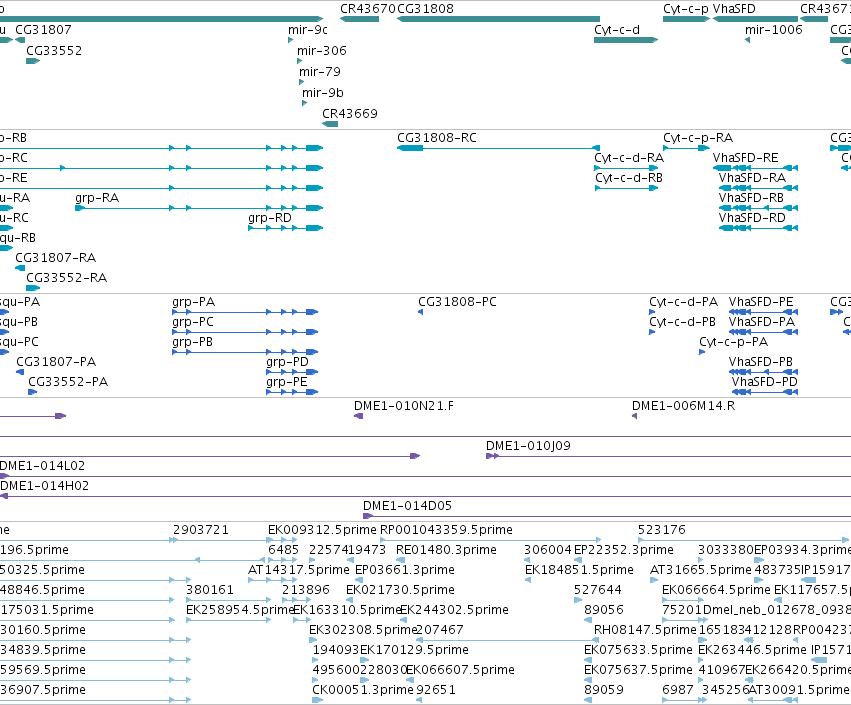The height and width of the screenshot is (705, 851).
Task: Click the CG33552 gene label
Action: click(x=54, y=51)
